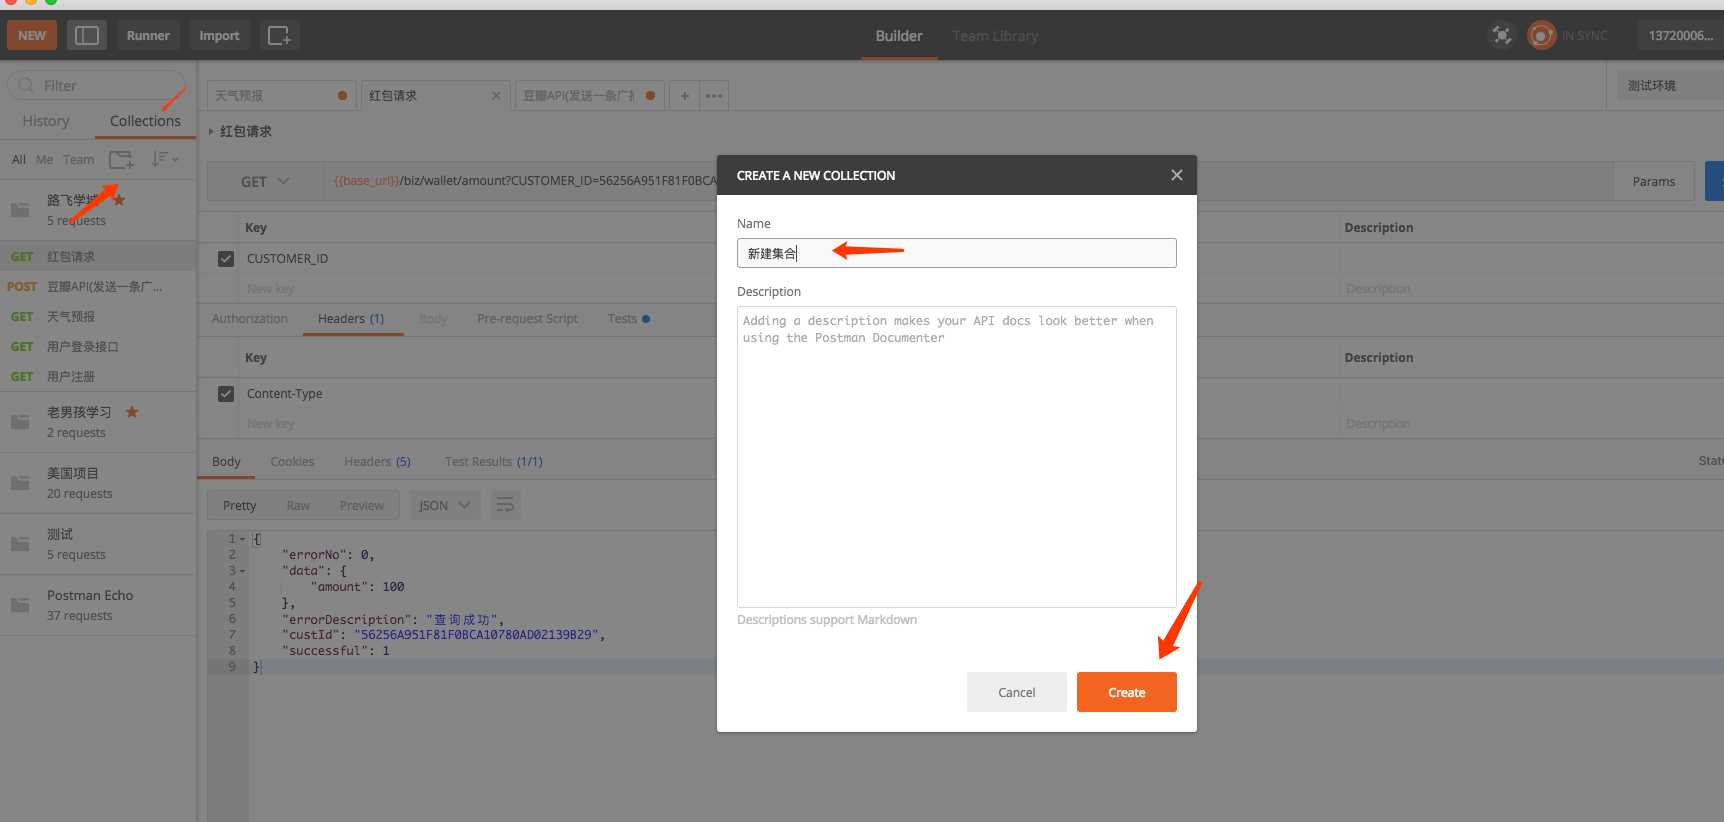Open the JSON format dropdown

pyautogui.click(x=445, y=505)
